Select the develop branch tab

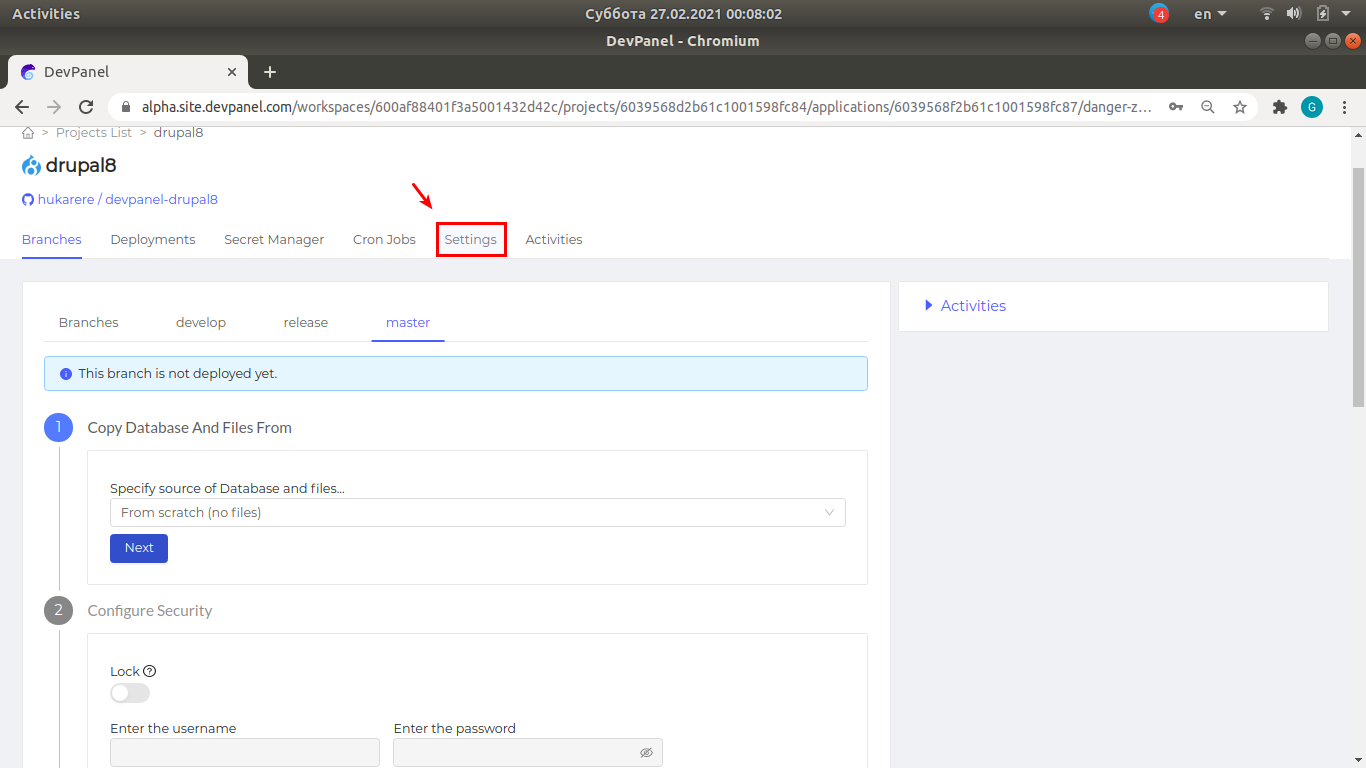(x=200, y=322)
